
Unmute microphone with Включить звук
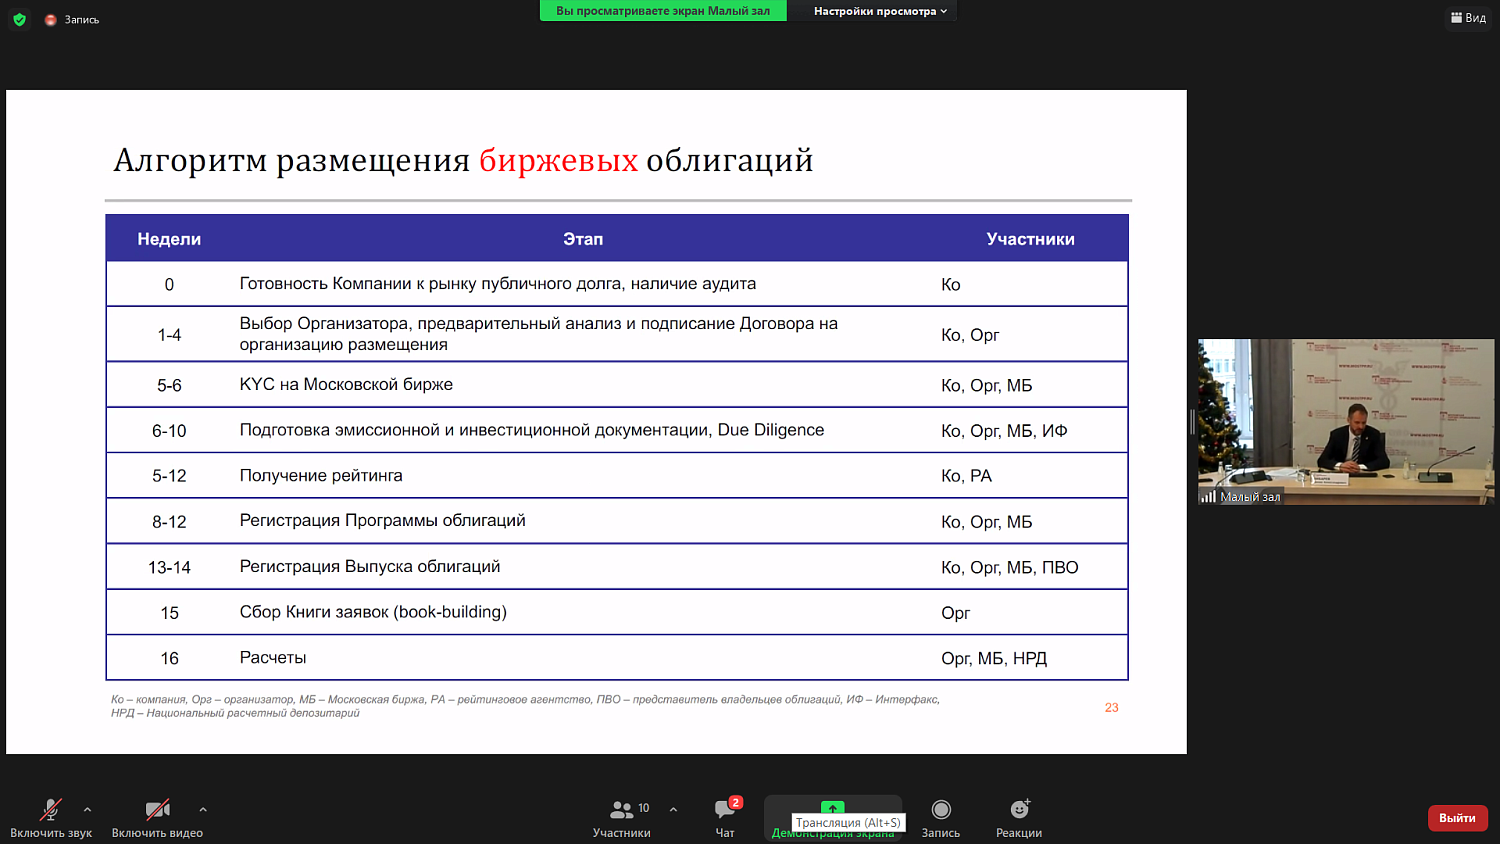pyautogui.click(x=51, y=818)
